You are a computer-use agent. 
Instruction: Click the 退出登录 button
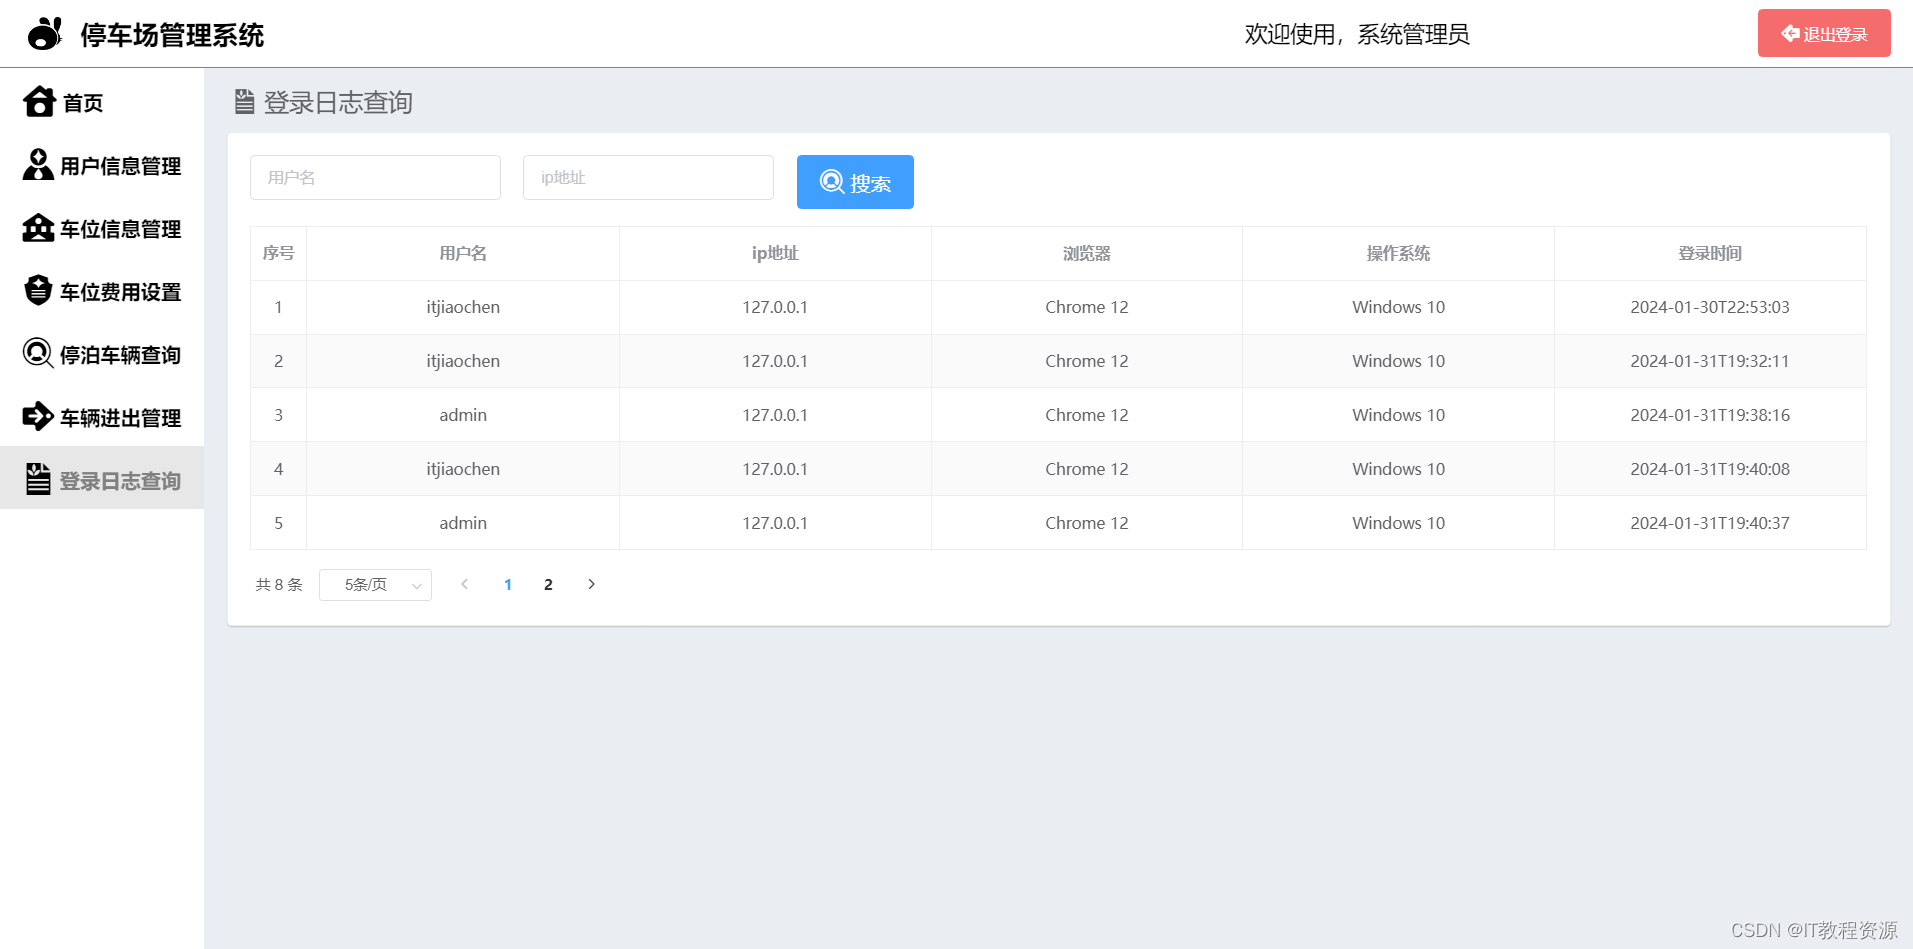tap(1824, 33)
